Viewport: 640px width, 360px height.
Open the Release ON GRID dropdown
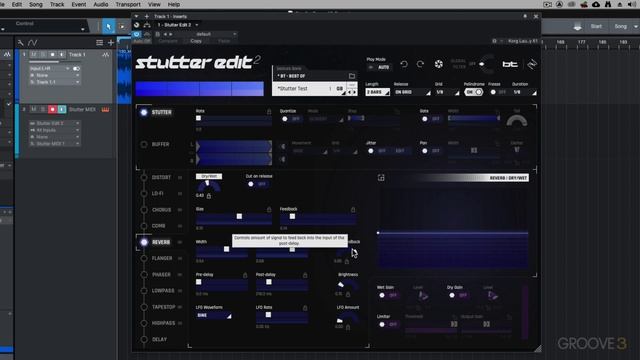pyautogui.click(x=412, y=92)
